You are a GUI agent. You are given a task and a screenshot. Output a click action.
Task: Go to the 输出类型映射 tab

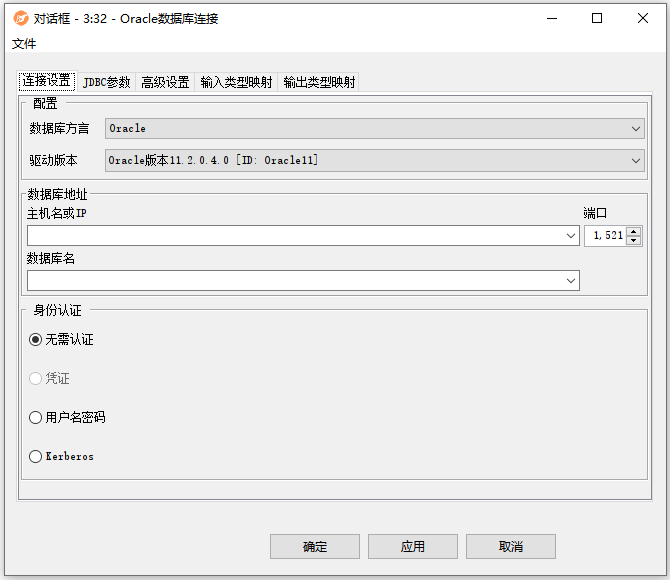click(319, 82)
